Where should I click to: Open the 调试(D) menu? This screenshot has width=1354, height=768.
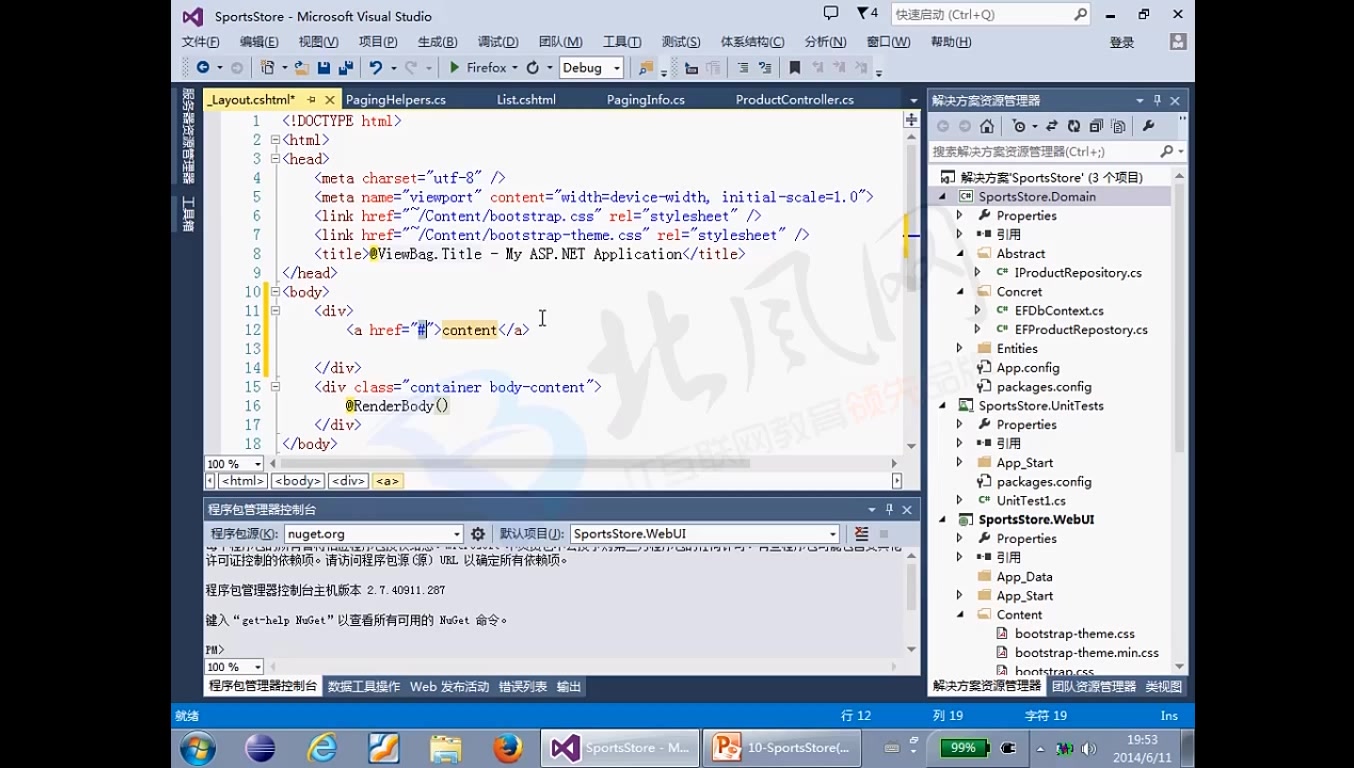tap(498, 41)
